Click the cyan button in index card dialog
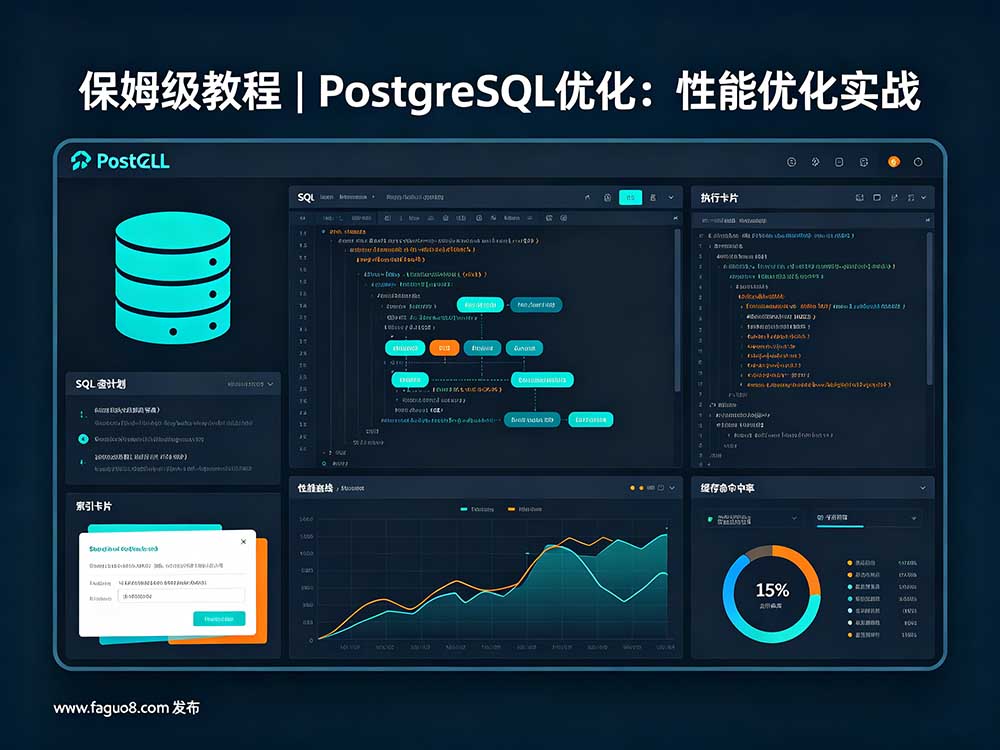Viewport: 1000px width, 750px height. coord(219,619)
